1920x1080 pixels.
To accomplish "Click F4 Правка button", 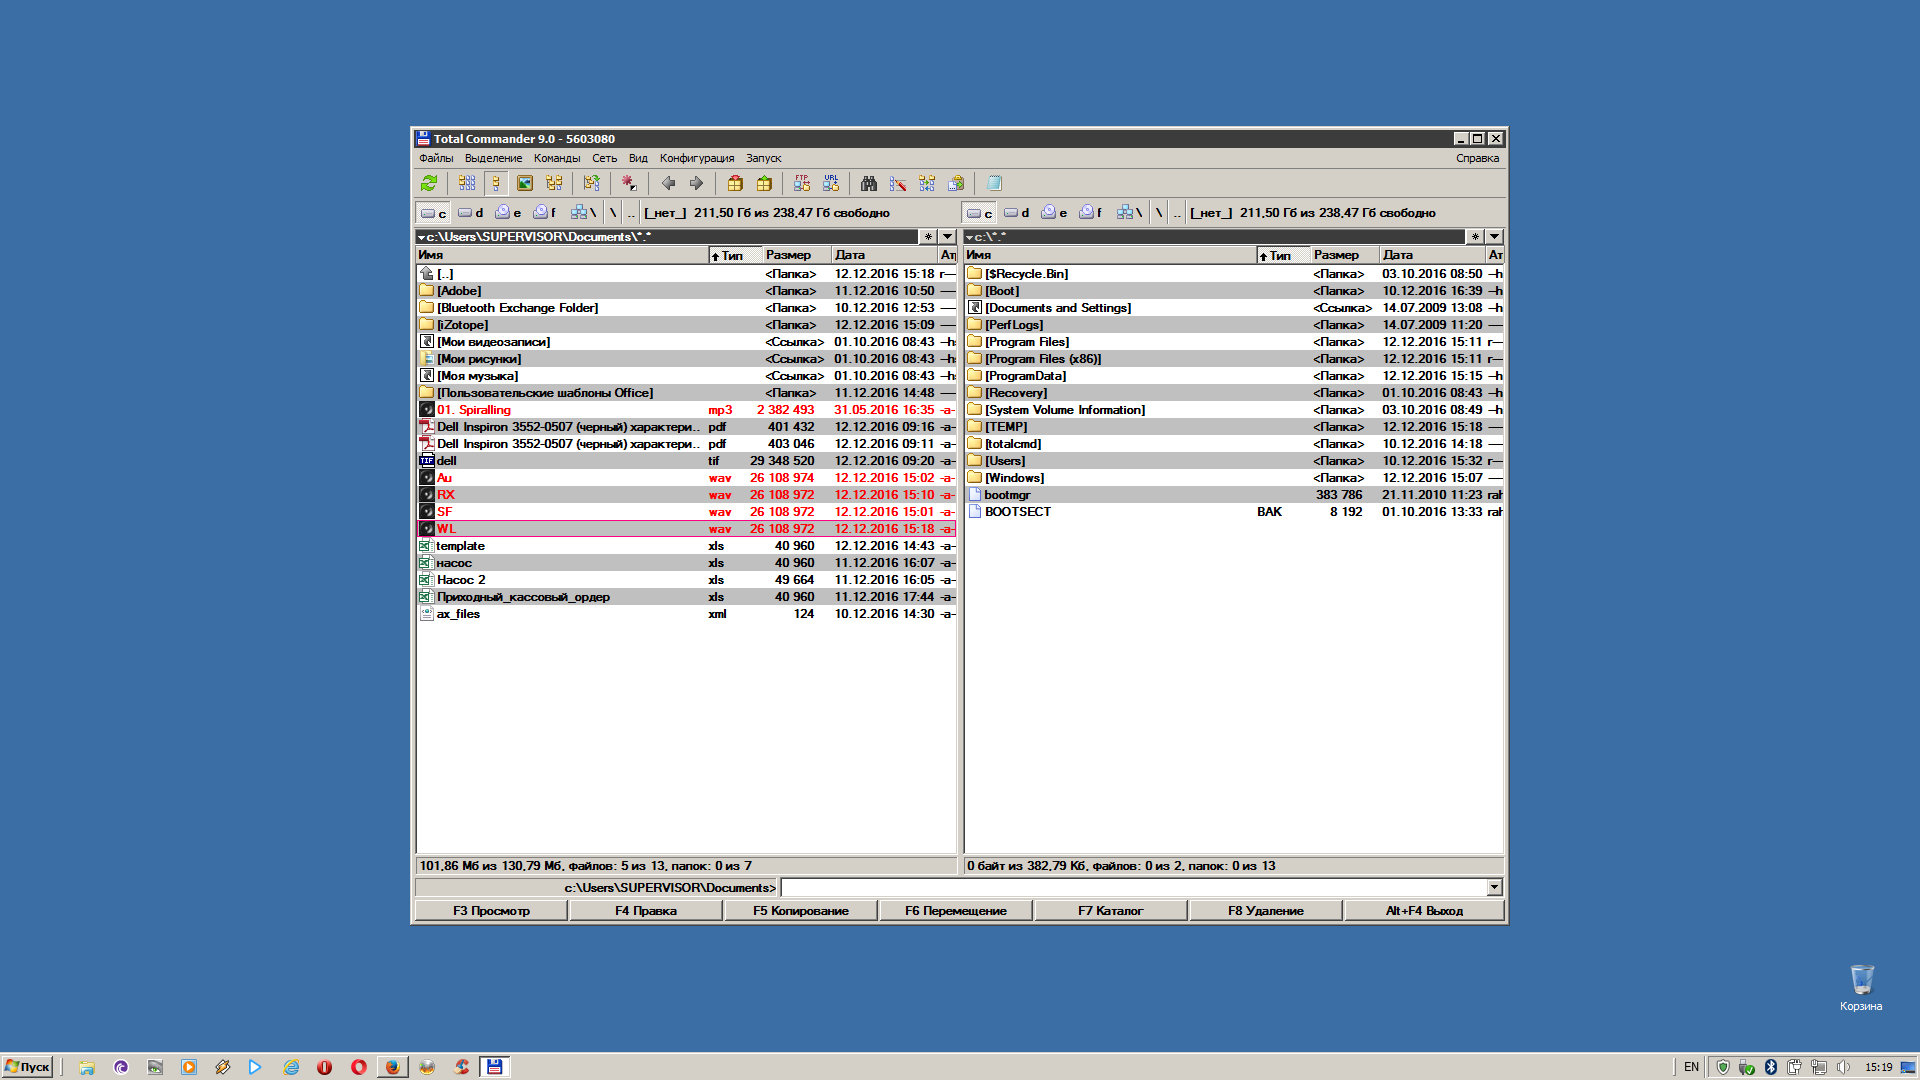I will click(x=646, y=911).
